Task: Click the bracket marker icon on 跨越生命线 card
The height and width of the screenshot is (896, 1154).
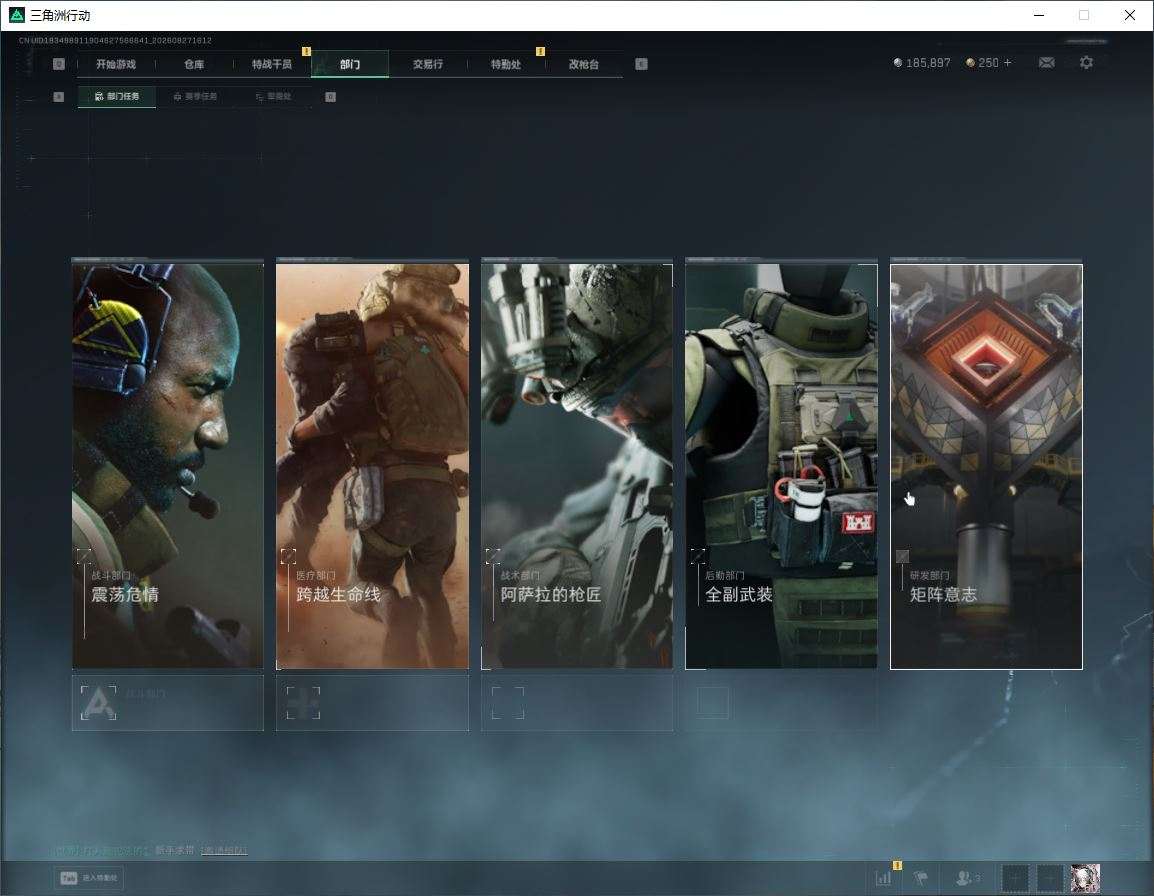Action: 288,556
